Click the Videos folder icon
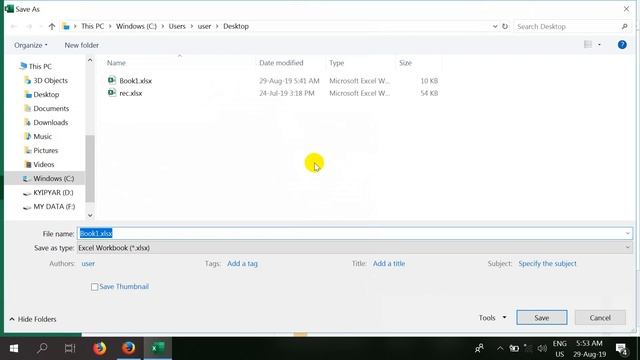This screenshot has width=640, height=360. [x=28, y=164]
